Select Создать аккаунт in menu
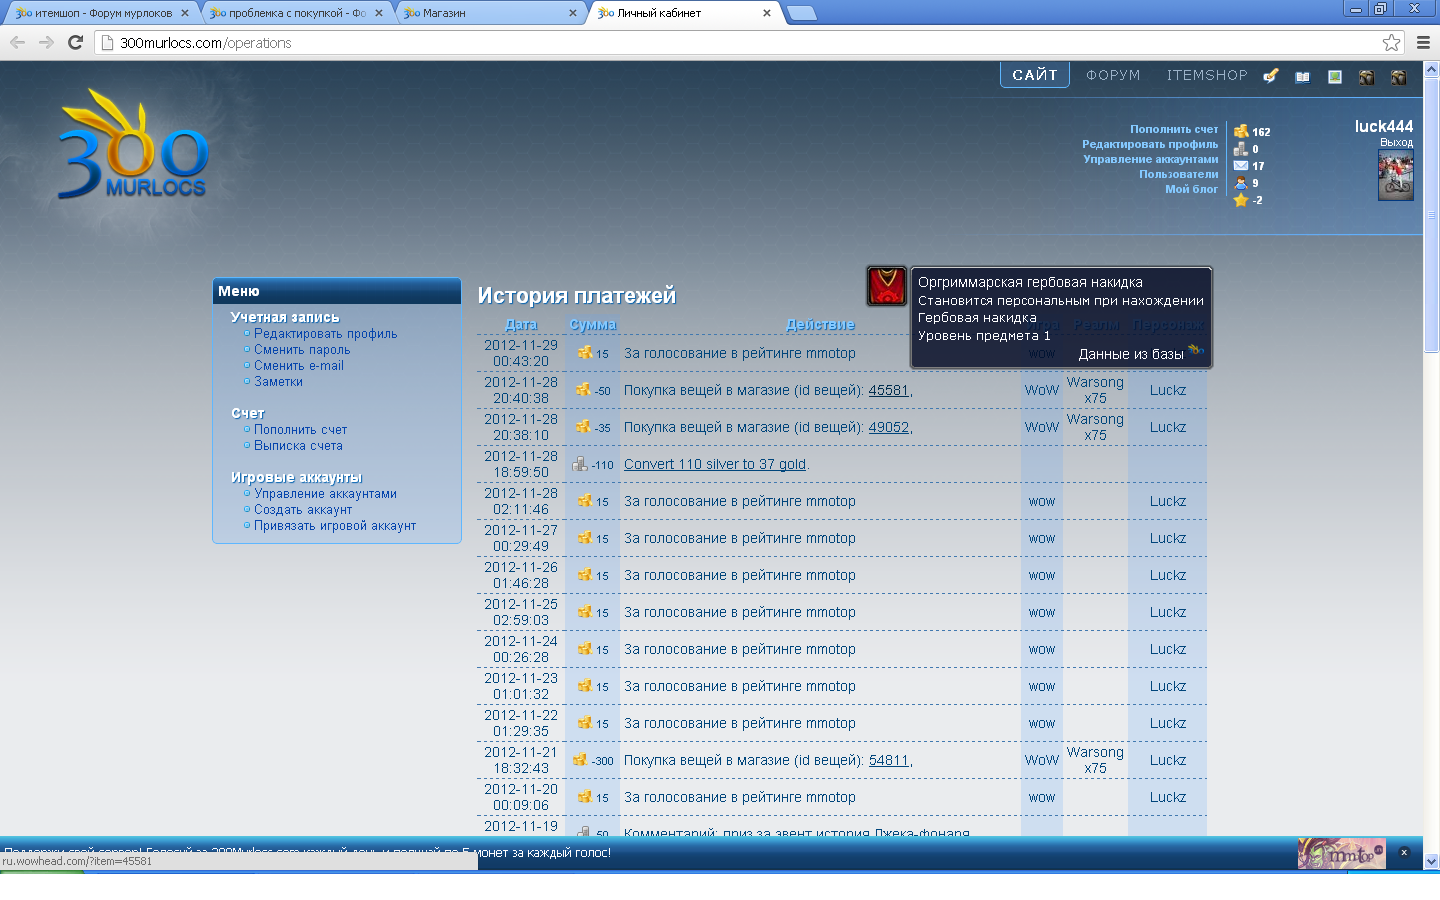This screenshot has width=1440, height=900. pos(303,510)
